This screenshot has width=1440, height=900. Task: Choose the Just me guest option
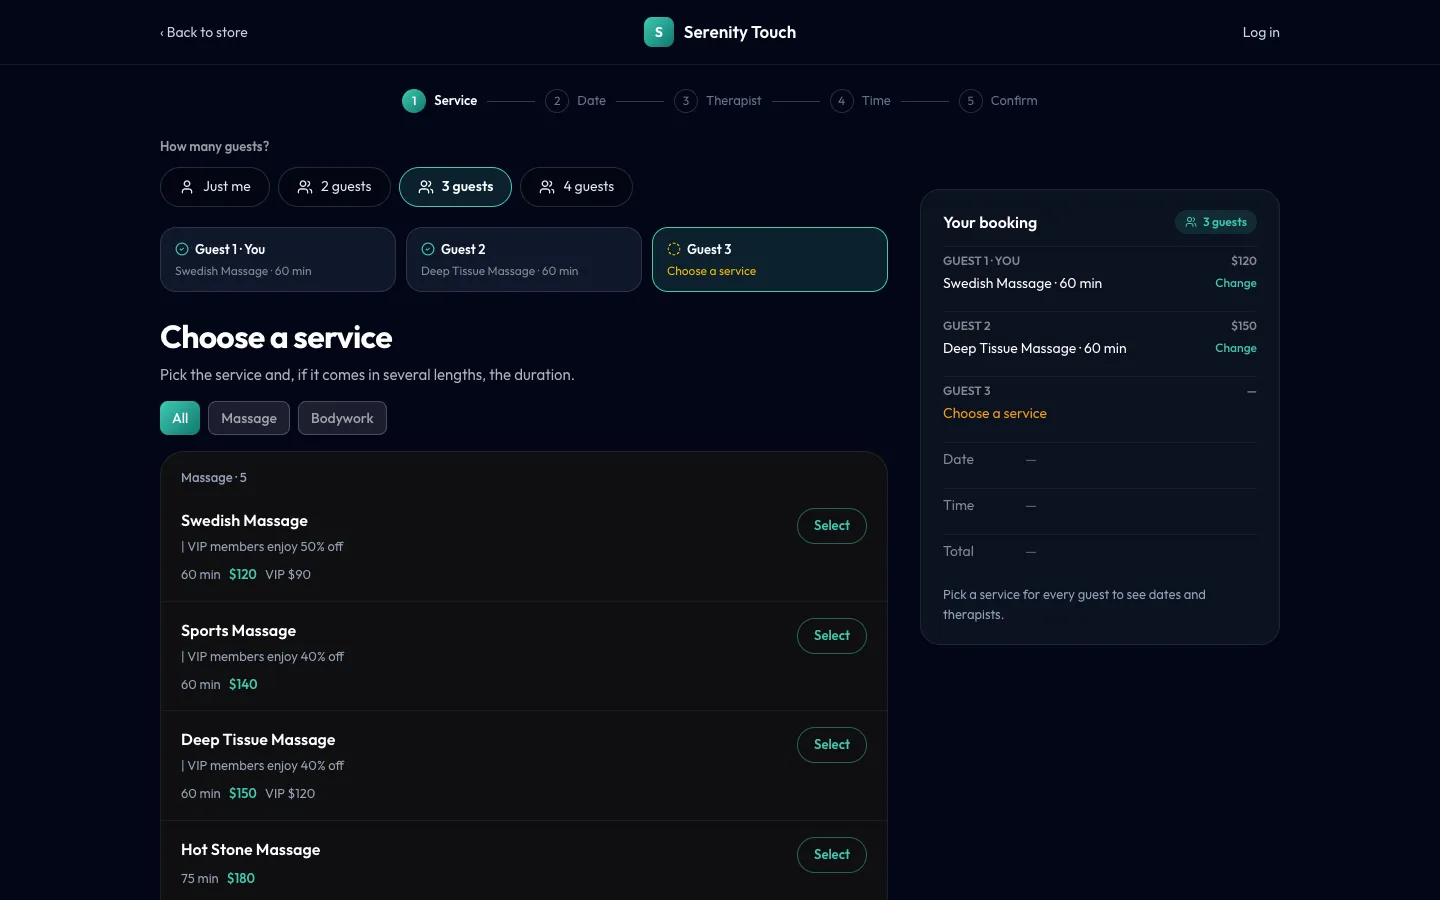point(215,187)
